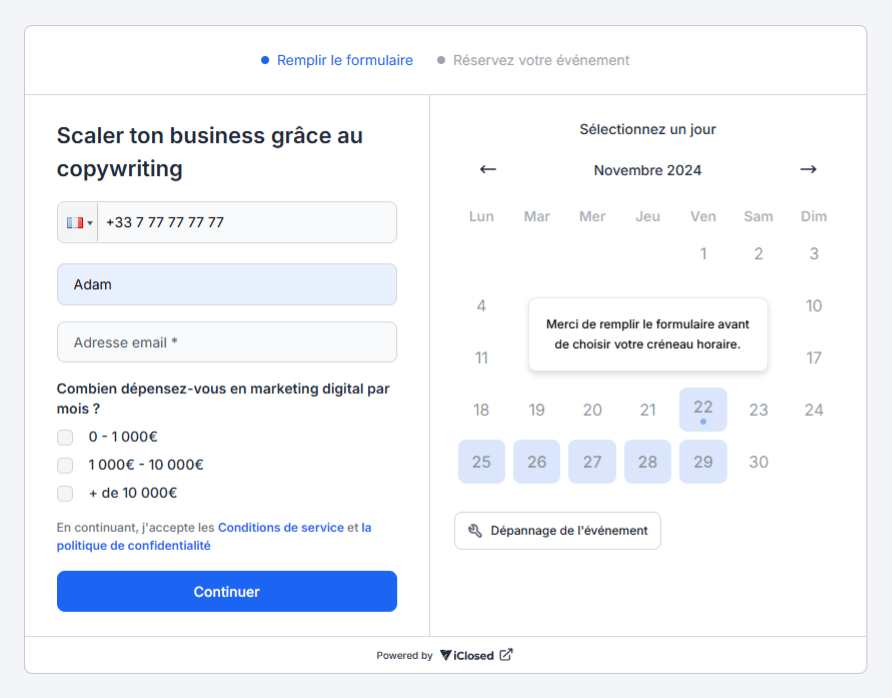Click the Adresse email input field
Image resolution: width=892 pixels, height=698 pixels.
(227, 342)
